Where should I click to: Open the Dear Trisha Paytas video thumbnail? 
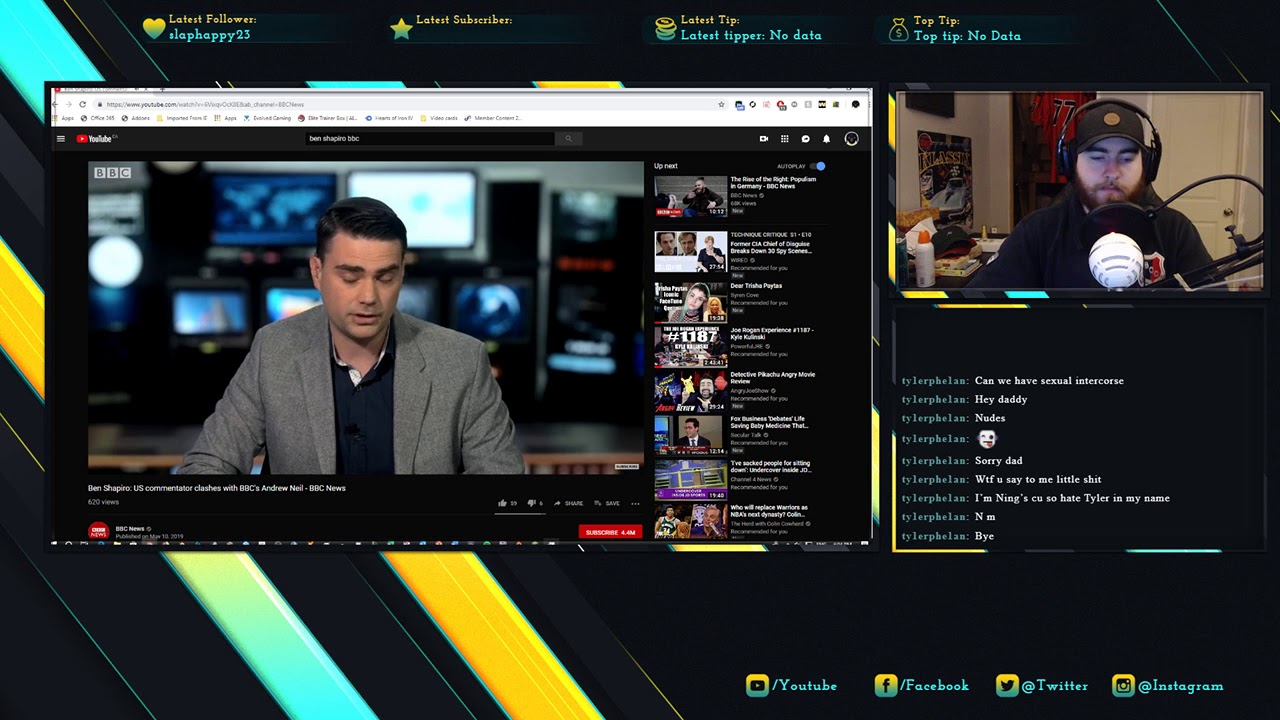691,303
